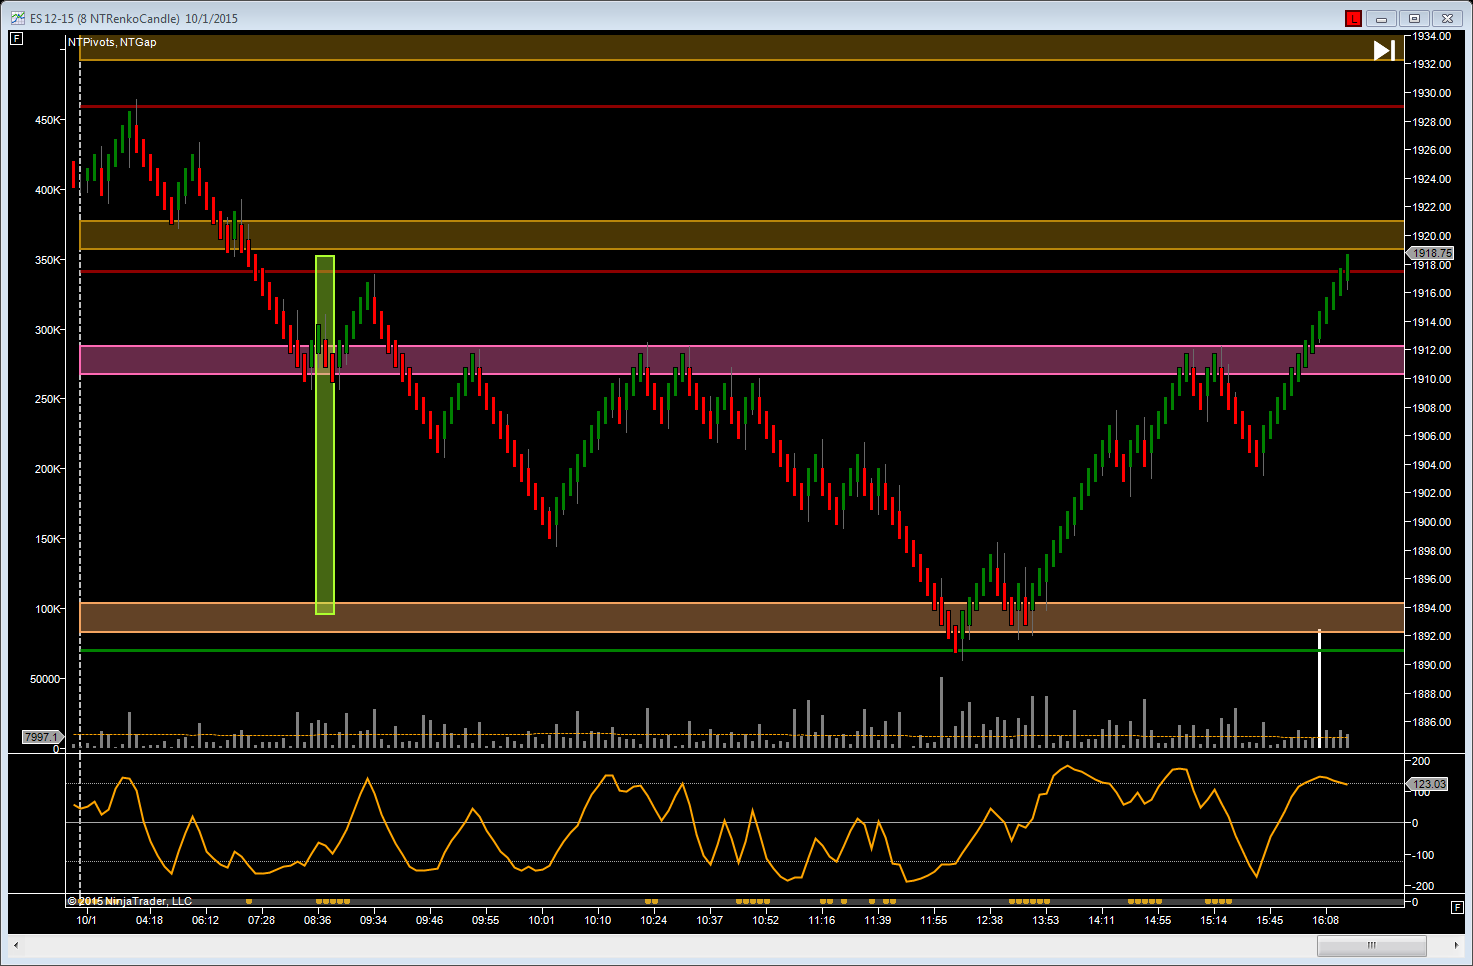Click the 15:14 time label

(x=1213, y=920)
